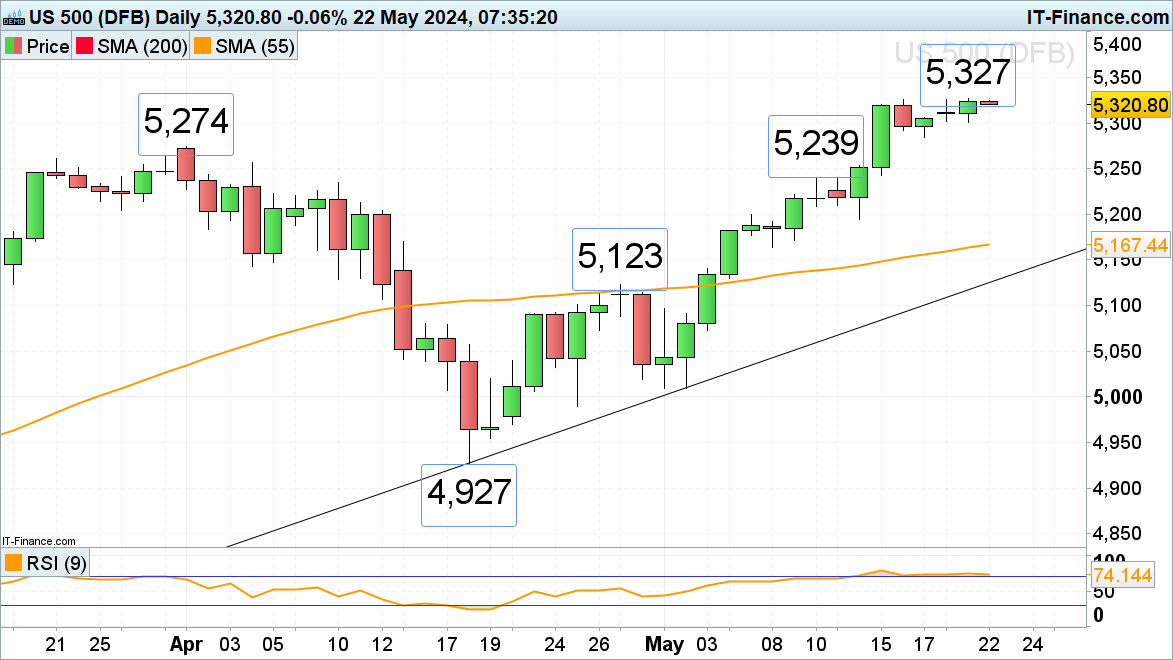Select the 4,927 low price annotation box
The image size is (1173, 660).
(469, 495)
